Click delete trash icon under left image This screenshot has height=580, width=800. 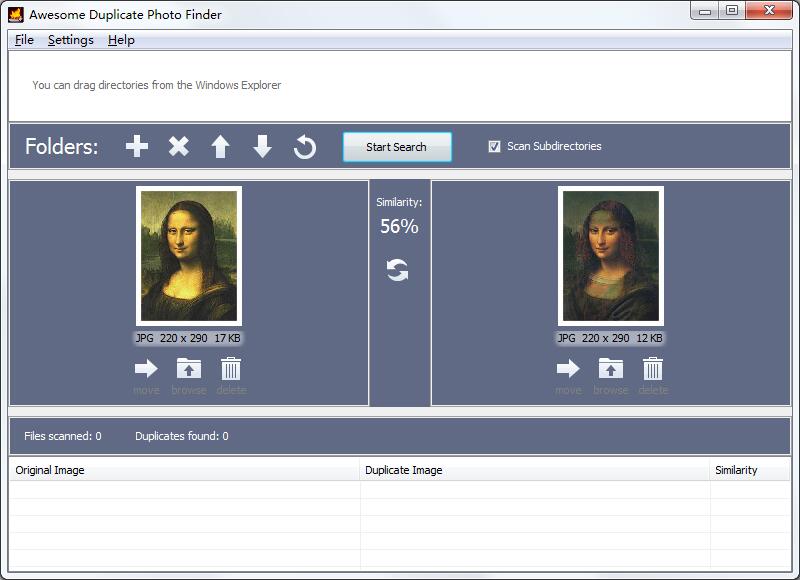coord(231,368)
